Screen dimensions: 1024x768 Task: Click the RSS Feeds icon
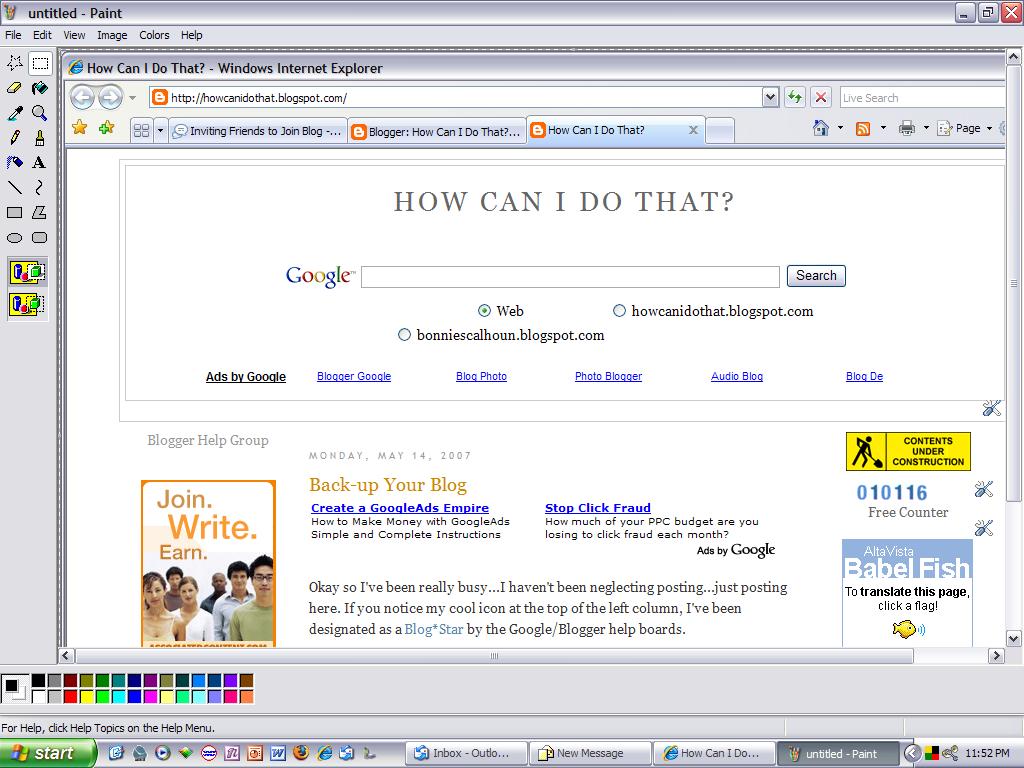coord(863,129)
